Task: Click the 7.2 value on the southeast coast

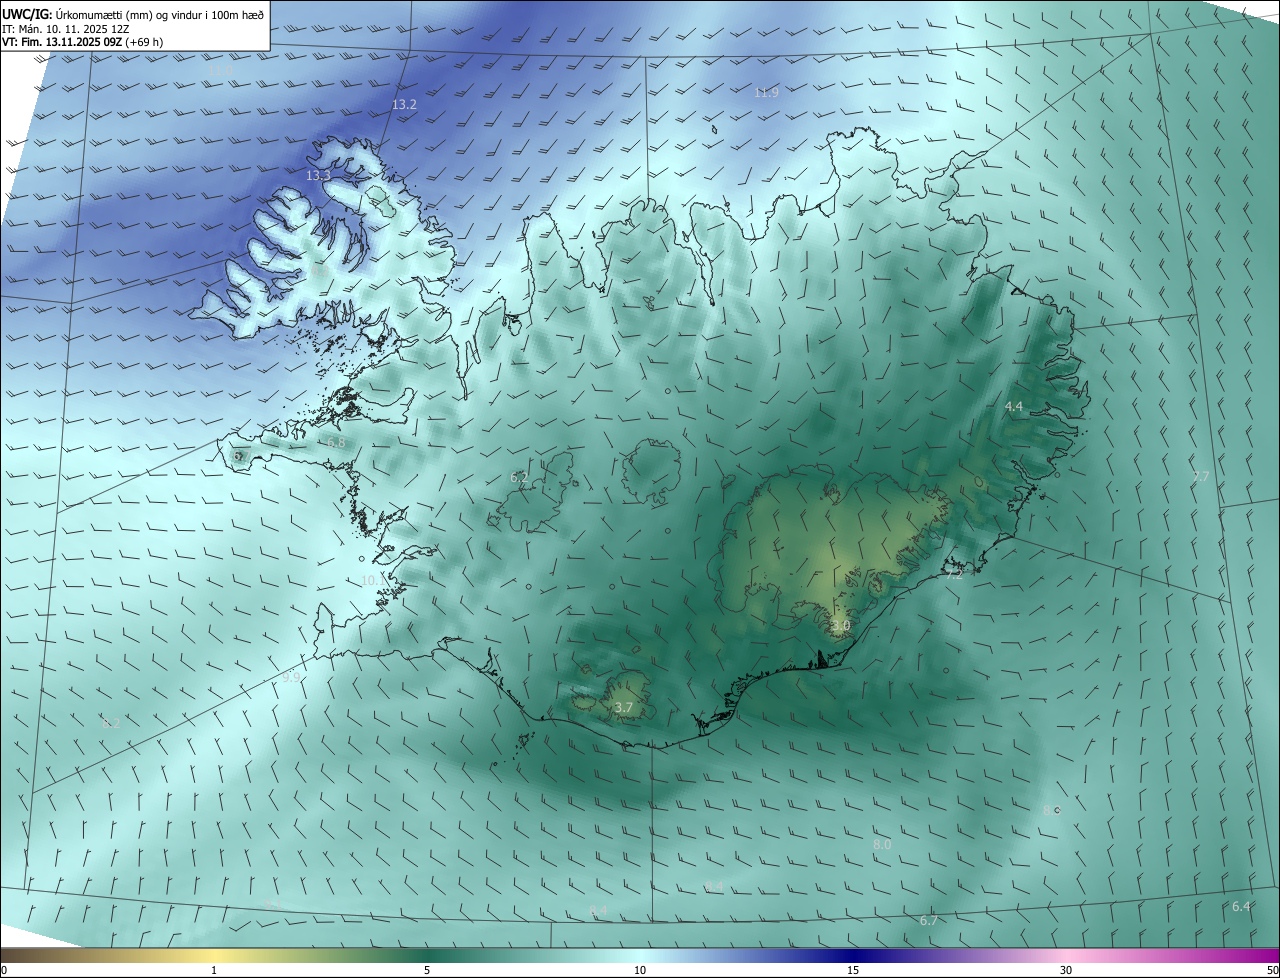Action: pos(954,574)
